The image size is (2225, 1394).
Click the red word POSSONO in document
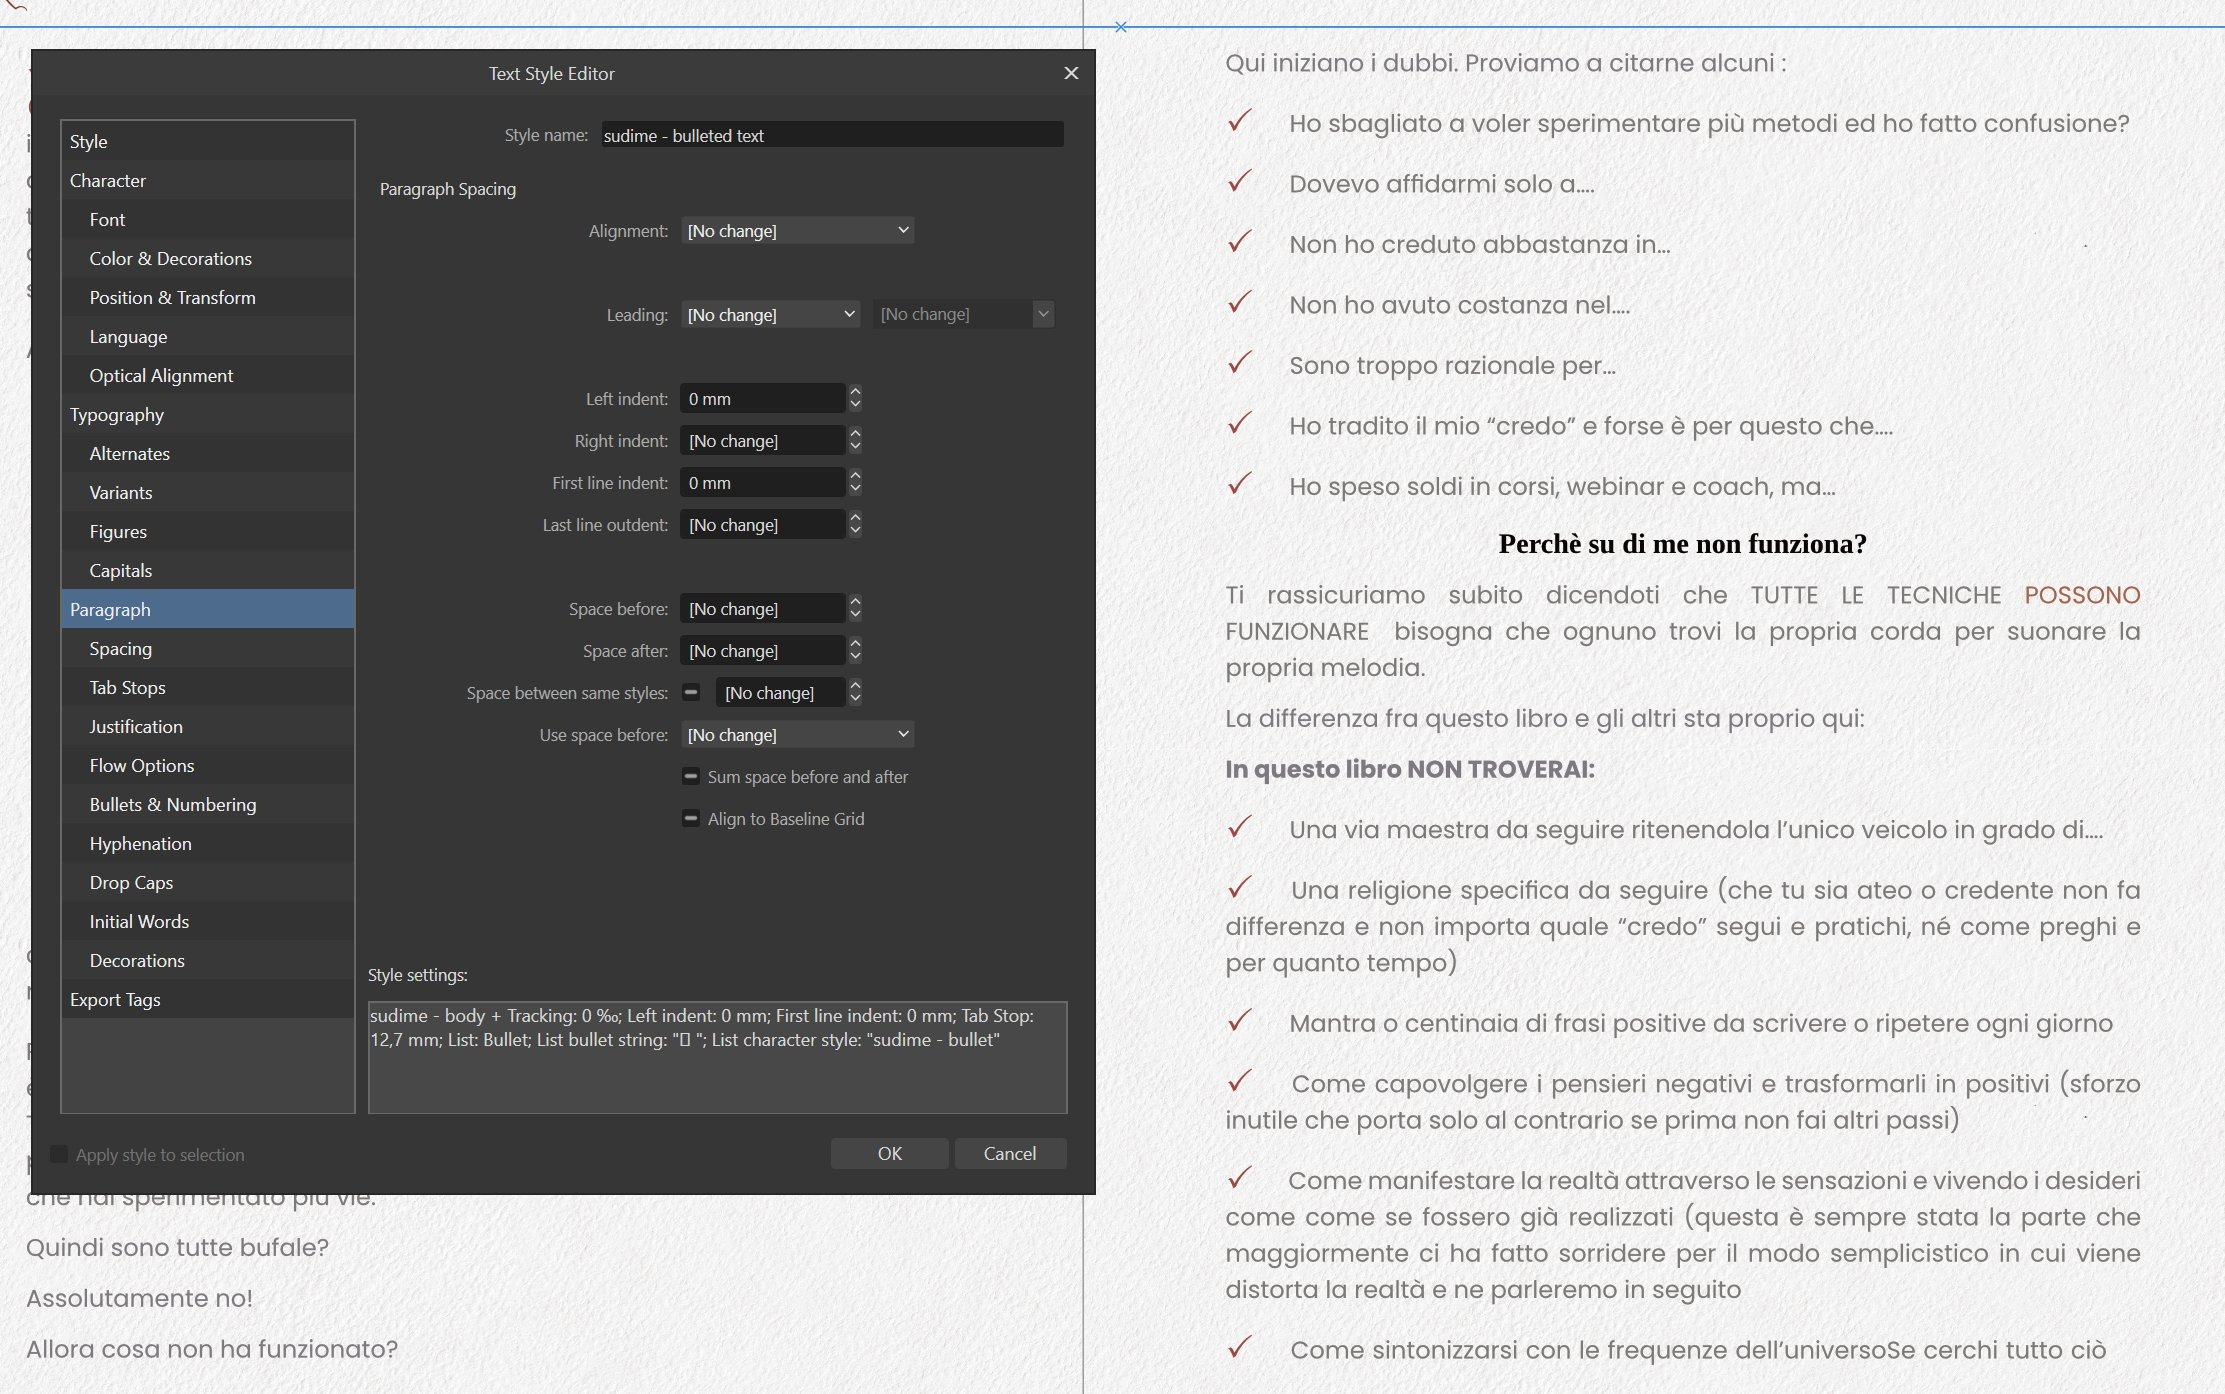click(2082, 595)
